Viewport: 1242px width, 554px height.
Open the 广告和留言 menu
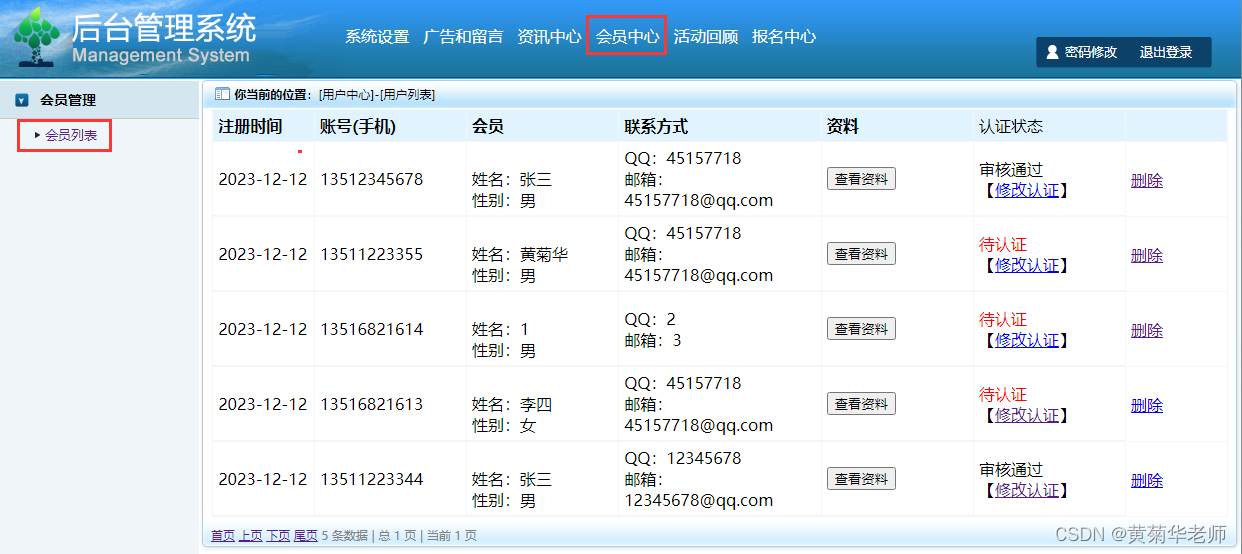(x=463, y=37)
